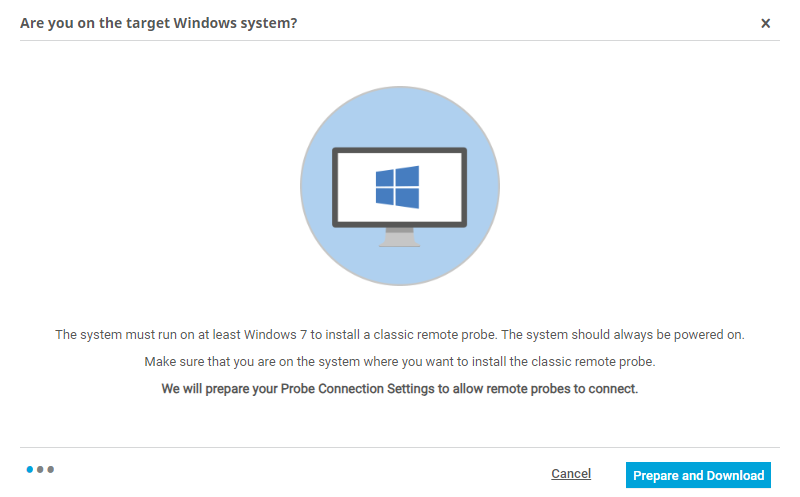Select the last gray step dot
Viewport: 800px width, 497px height.
pyautogui.click(x=51, y=469)
